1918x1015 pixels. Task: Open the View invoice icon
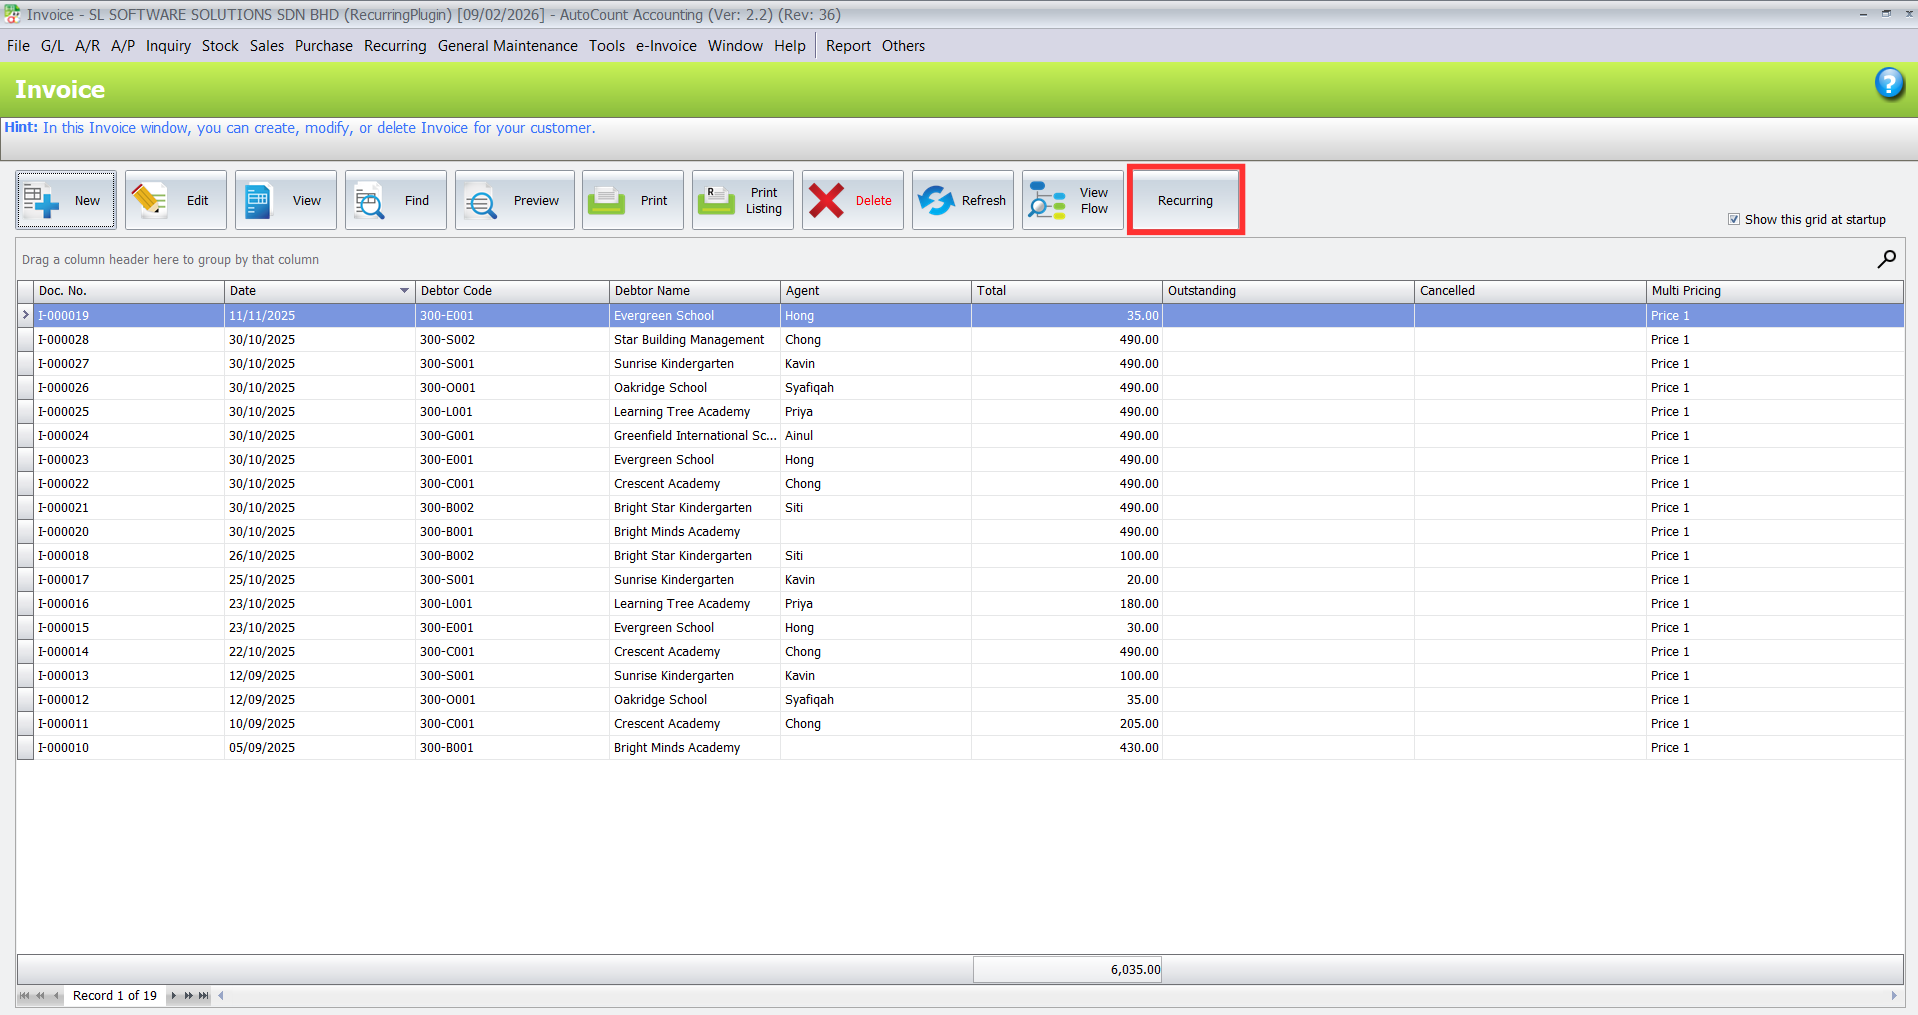point(286,199)
